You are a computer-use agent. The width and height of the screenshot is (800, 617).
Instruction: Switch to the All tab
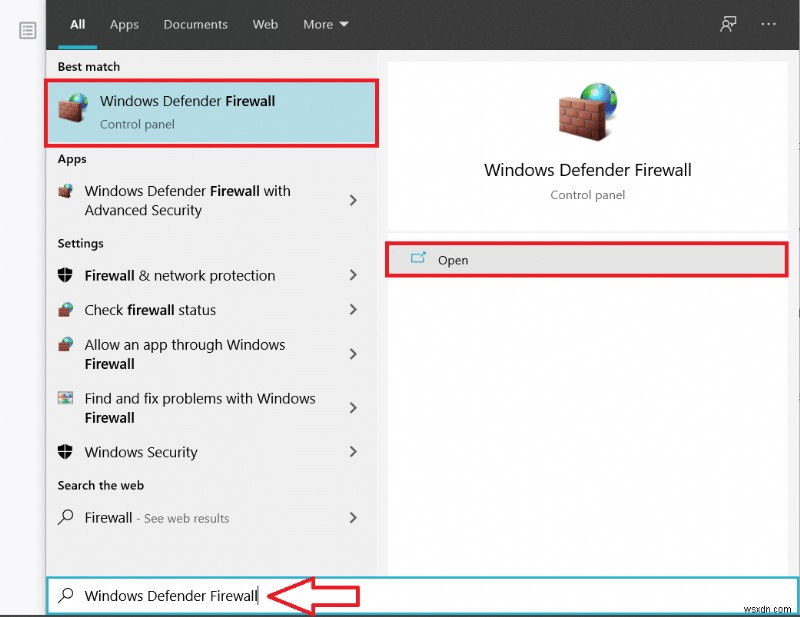78,24
